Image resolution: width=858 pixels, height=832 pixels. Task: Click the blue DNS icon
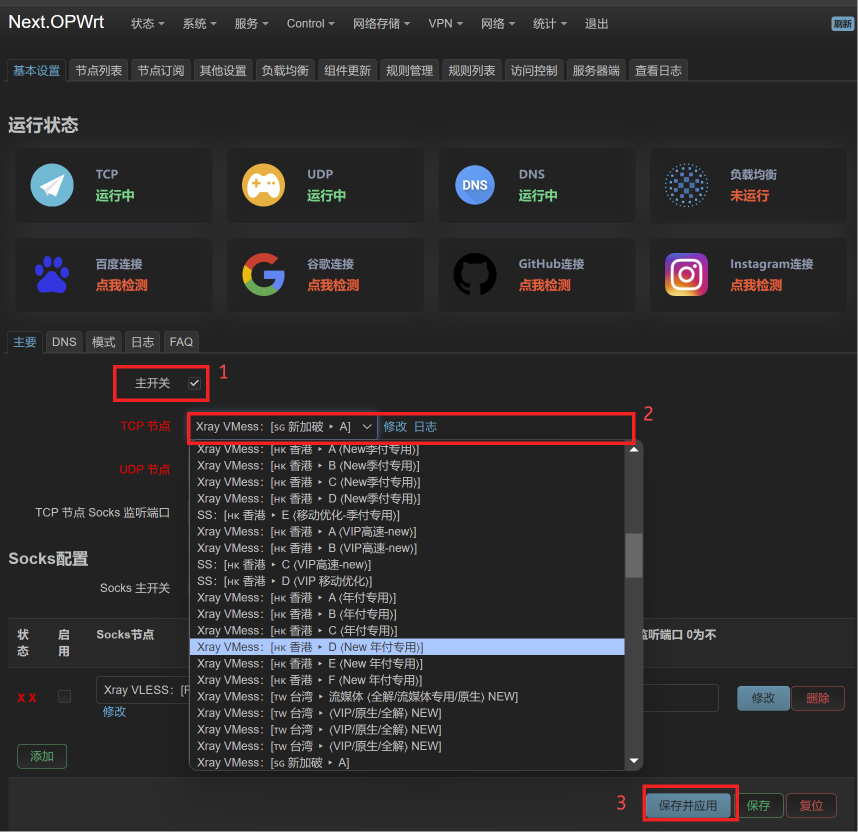tap(475, 185)
